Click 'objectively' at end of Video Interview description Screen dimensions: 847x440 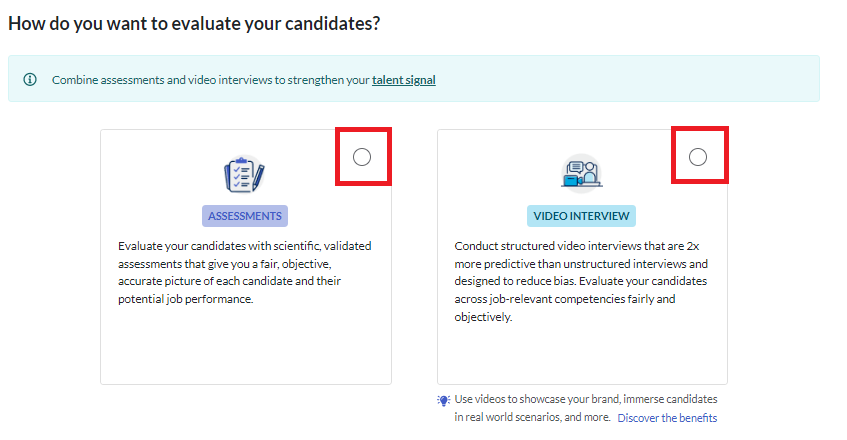click(x=483, y=317)
